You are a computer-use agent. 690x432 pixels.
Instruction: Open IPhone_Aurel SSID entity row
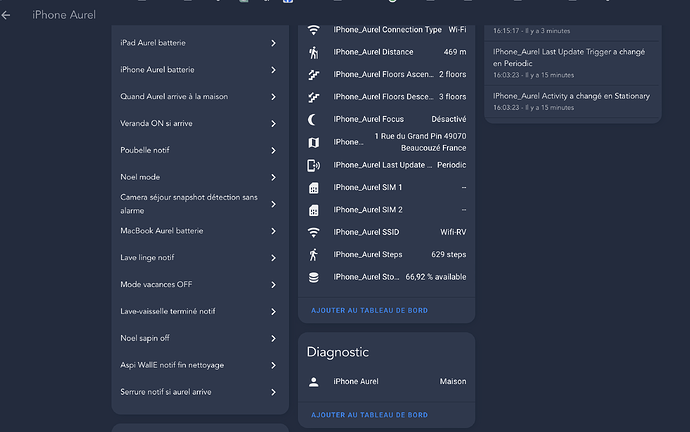click(386, 232)
